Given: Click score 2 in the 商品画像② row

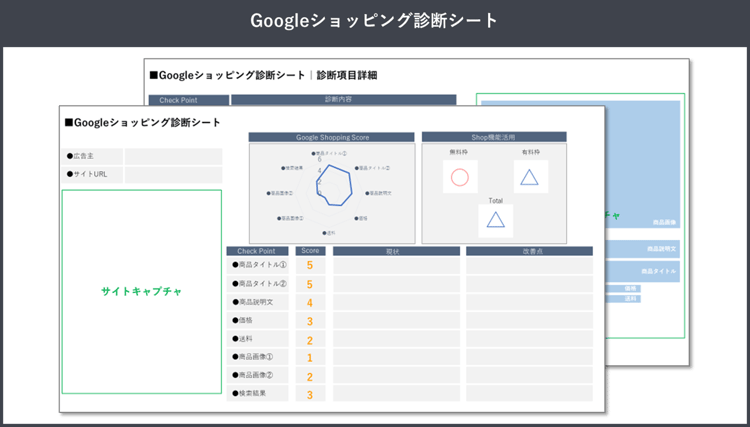Looking at the screenshot, I should pyautogui.click(x=310, y=376).
